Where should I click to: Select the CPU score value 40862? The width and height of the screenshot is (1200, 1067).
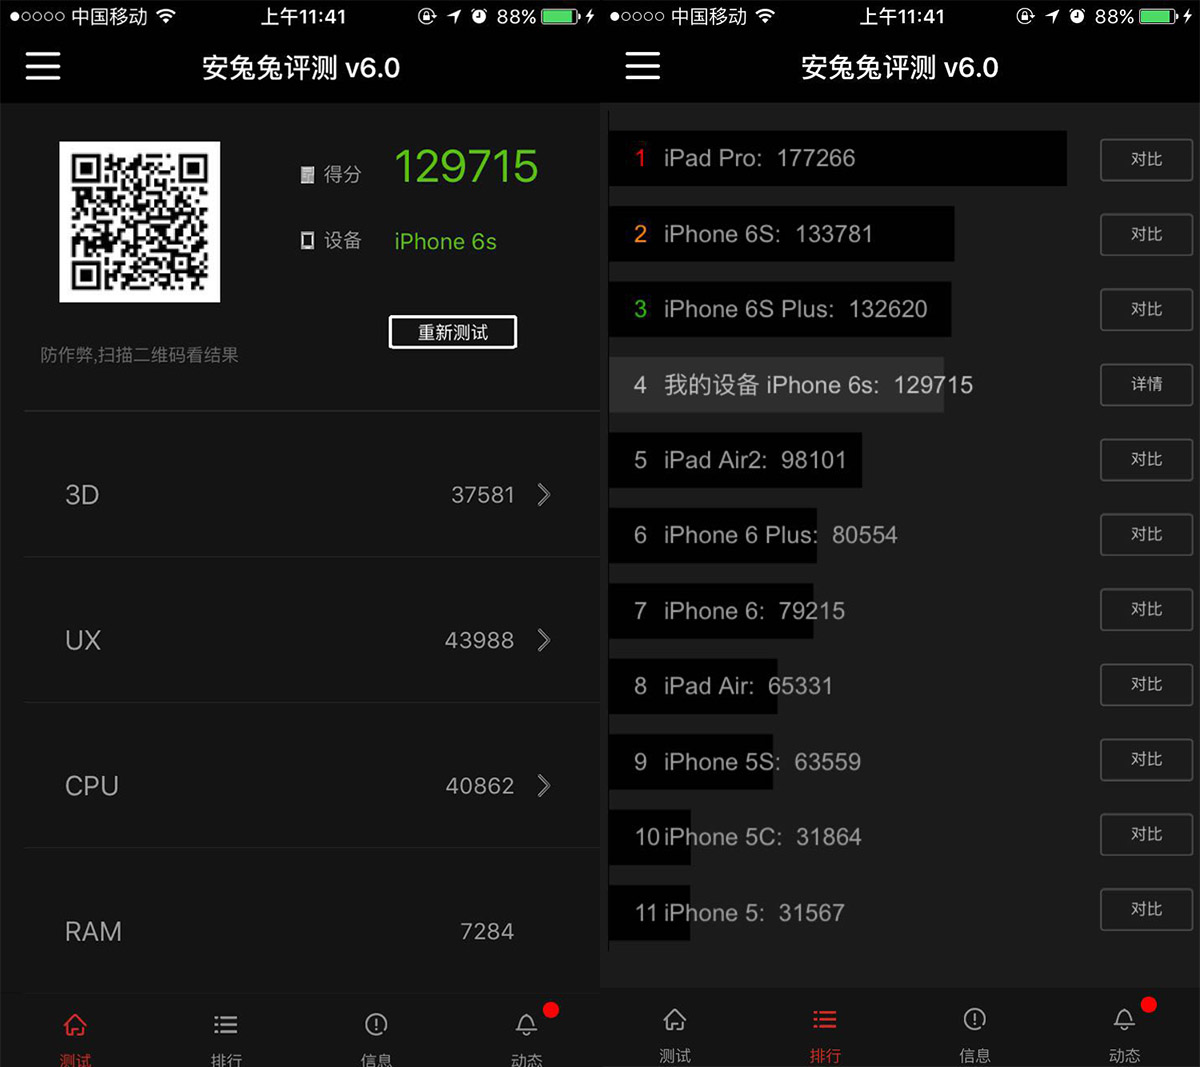coord(480,786)
